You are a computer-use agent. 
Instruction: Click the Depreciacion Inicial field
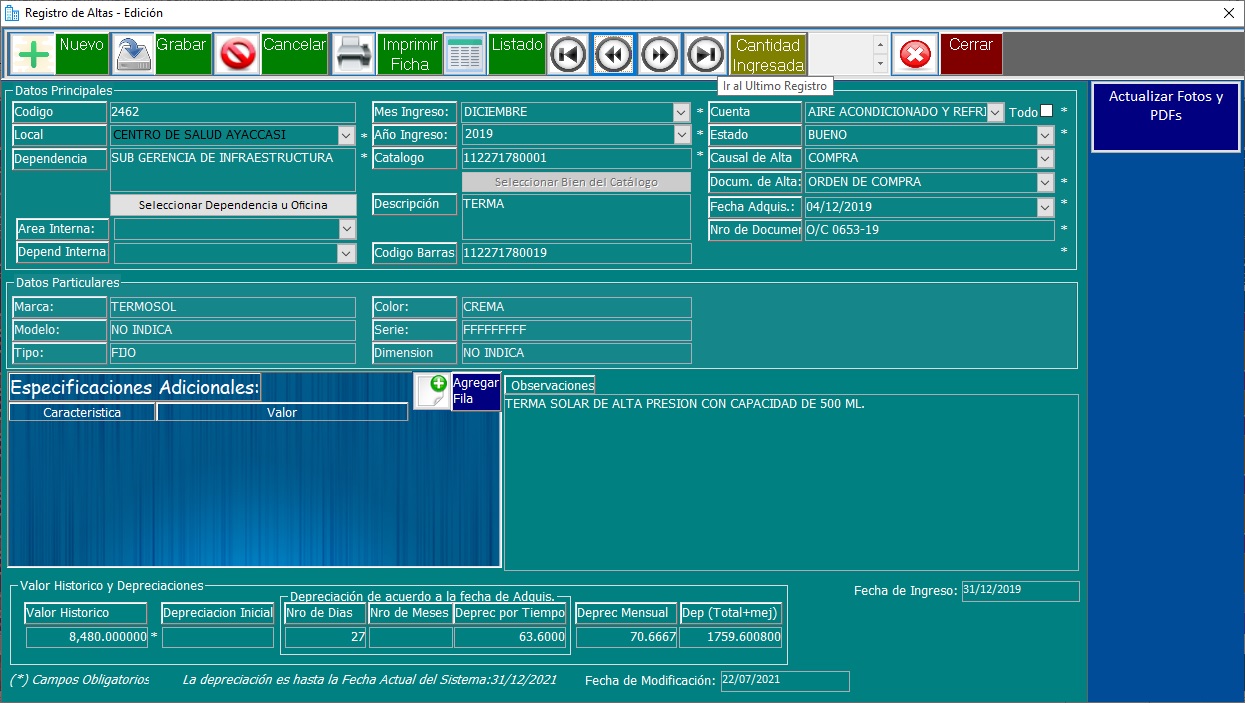218,637
